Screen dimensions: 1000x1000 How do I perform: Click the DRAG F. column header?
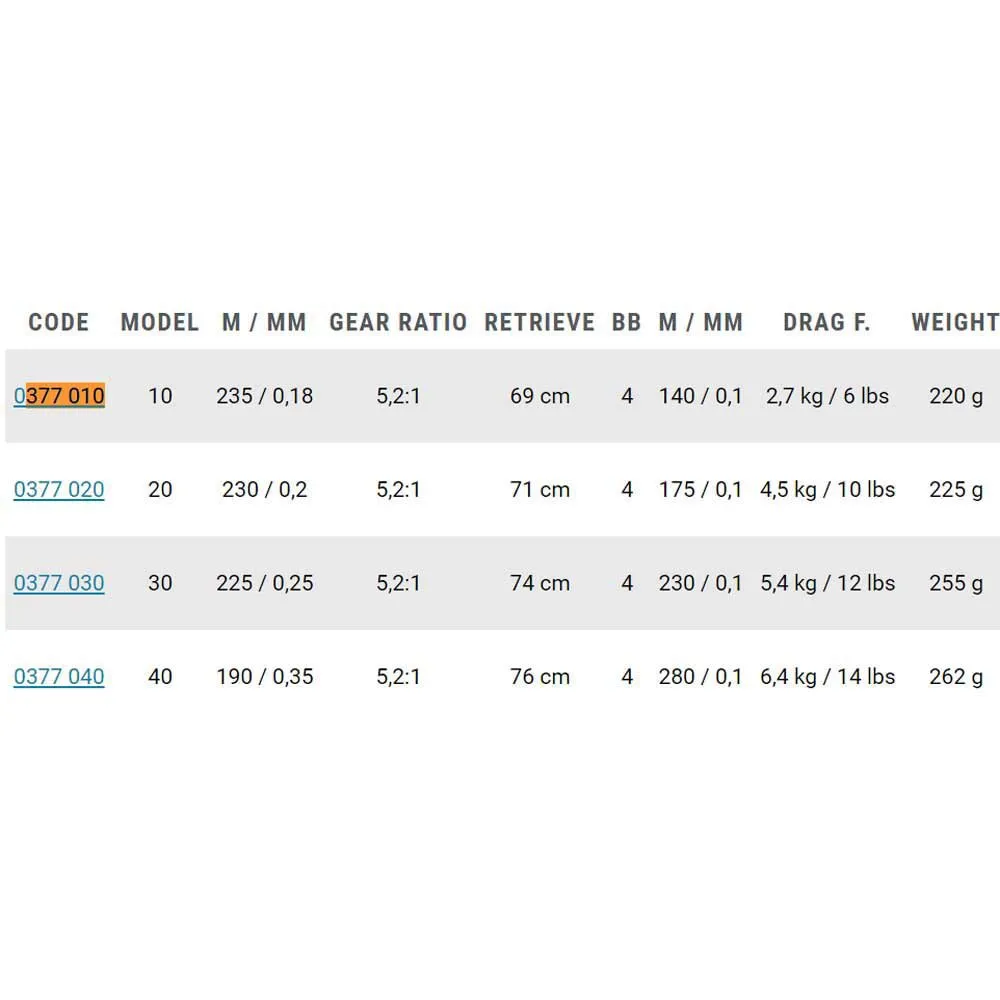(x=827, y=322)
